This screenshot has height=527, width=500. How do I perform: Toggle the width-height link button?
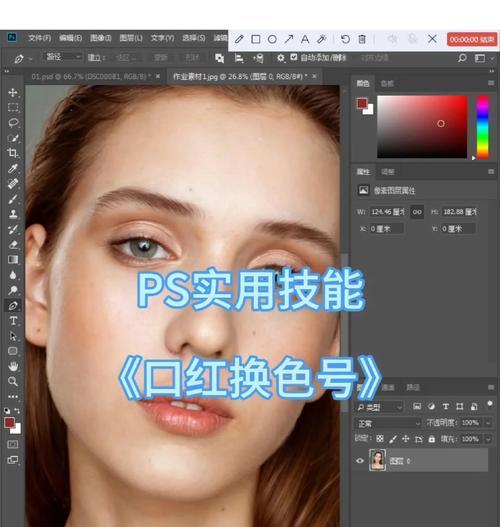click(417, 212)
